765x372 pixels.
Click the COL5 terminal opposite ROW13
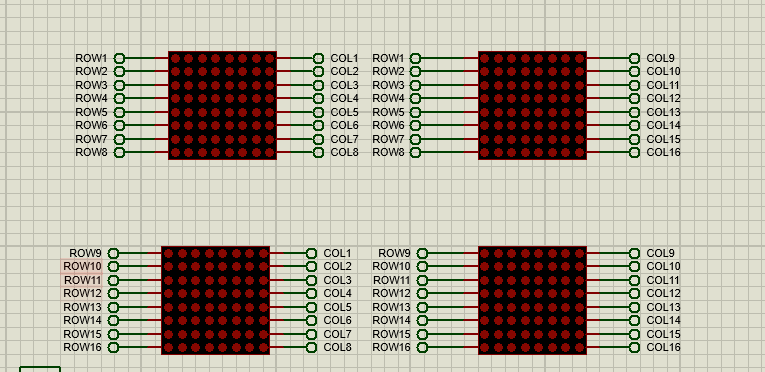(311, 308)
